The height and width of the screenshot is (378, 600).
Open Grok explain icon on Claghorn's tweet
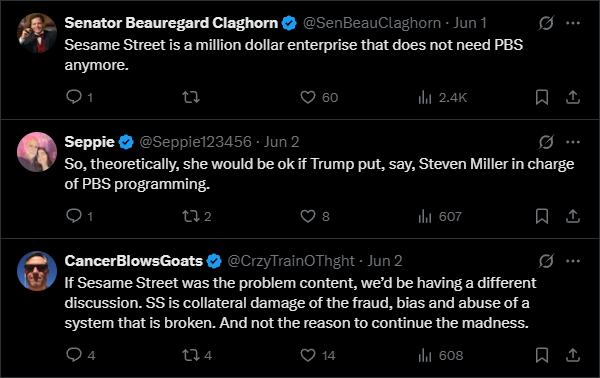pyautogui.click(x=546, y=23)
